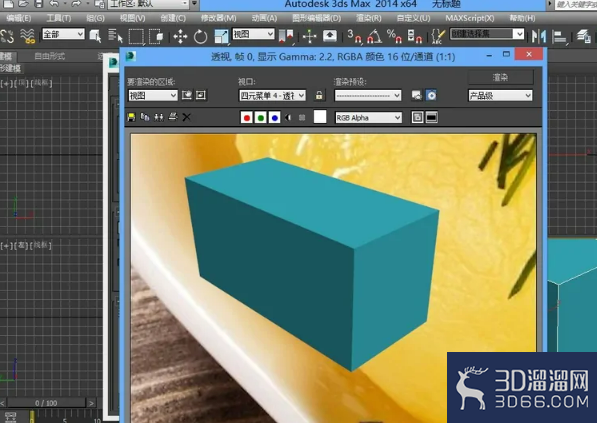Open the selection filter 全部 dropdown

63,34
